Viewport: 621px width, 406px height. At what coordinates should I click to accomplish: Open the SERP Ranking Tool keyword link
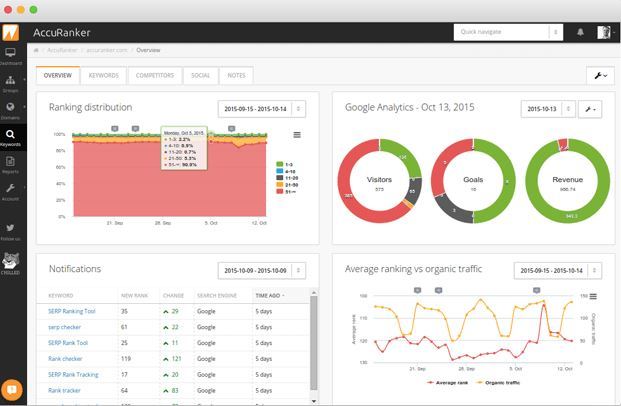point(72,311)
